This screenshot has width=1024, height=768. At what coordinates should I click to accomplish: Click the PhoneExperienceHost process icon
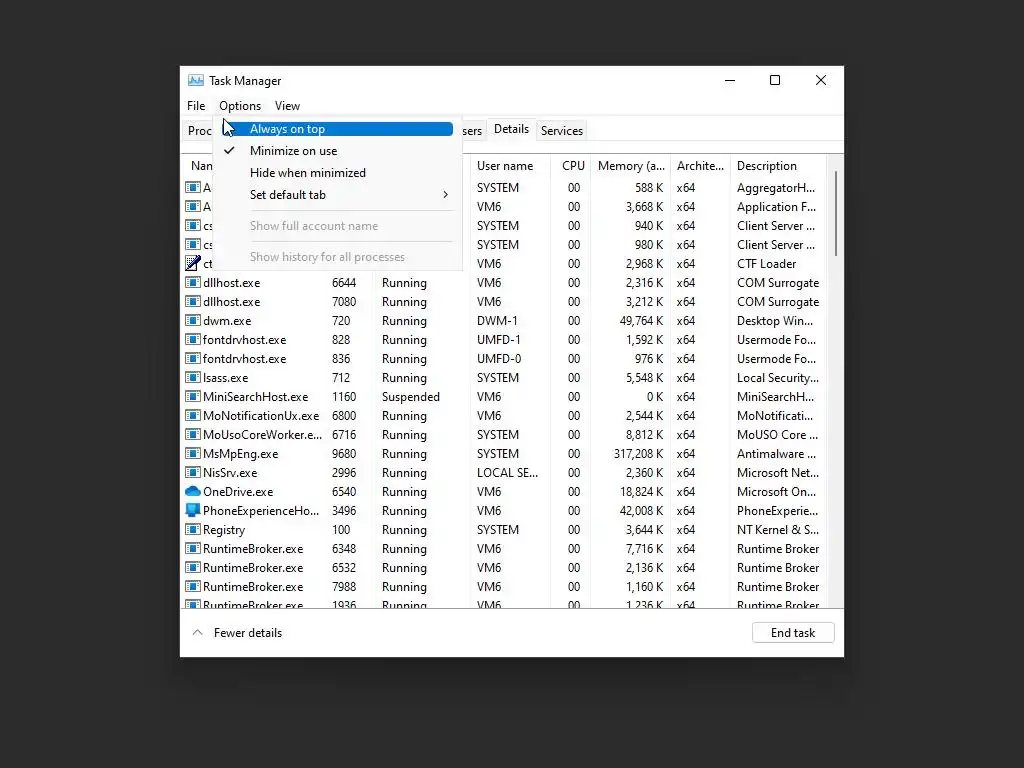pos(193,510)
